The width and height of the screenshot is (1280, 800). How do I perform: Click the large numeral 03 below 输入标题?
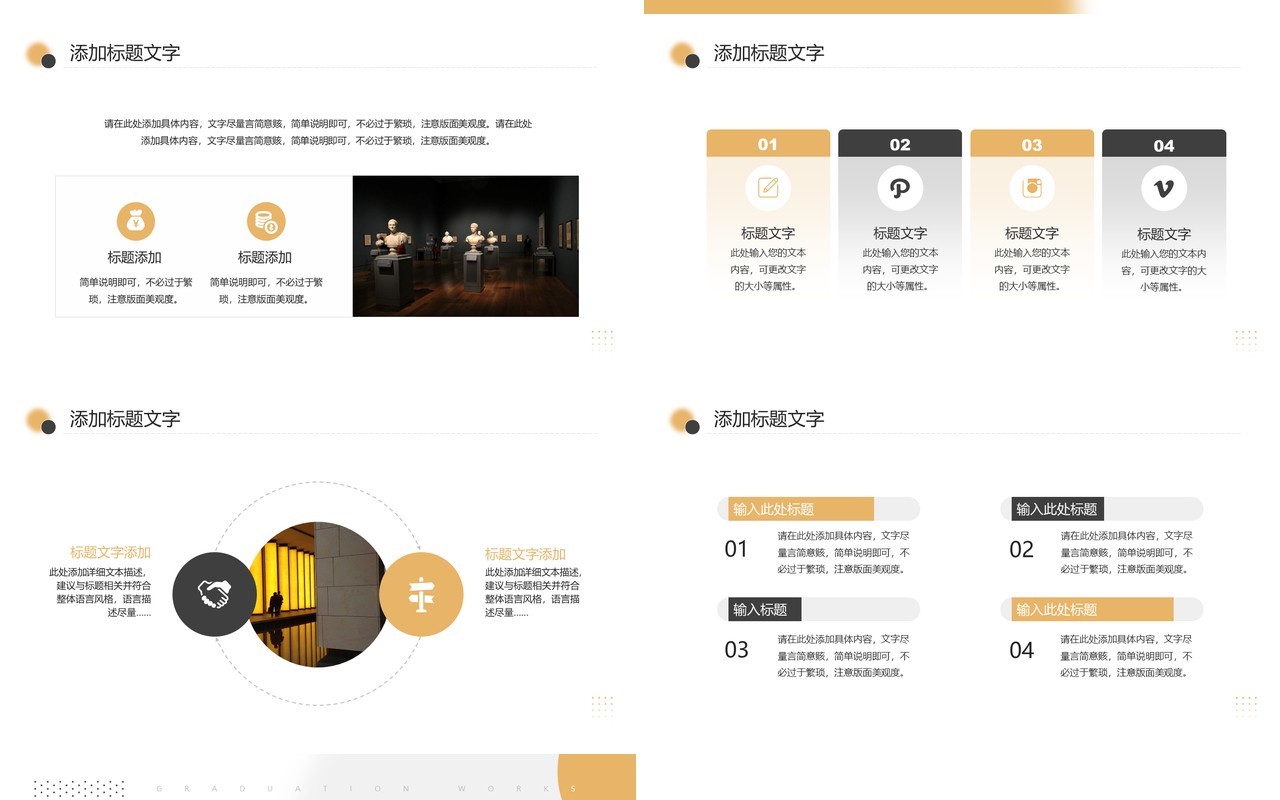pos(736,650)
